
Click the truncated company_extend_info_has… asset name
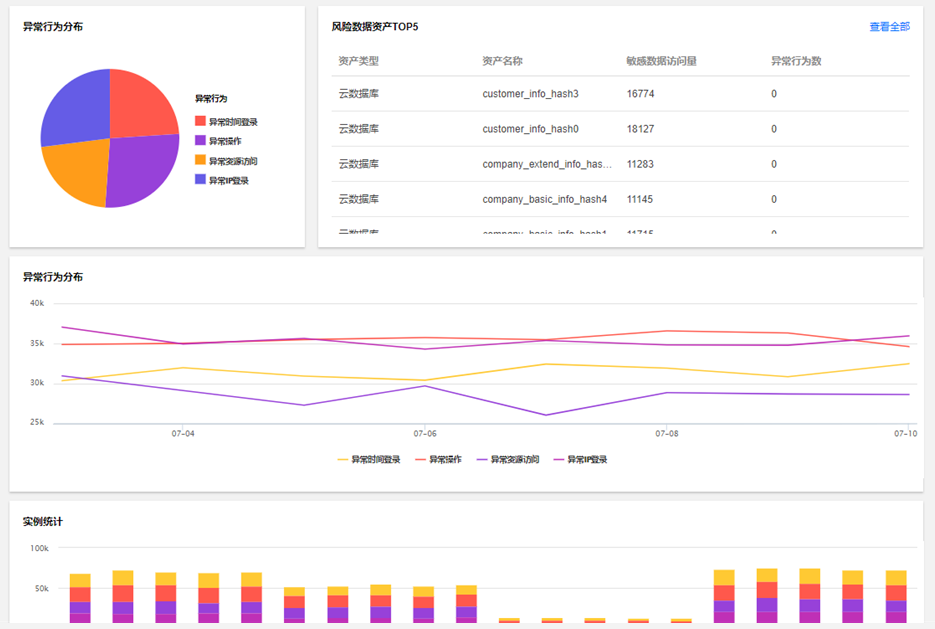click(546, 164)
